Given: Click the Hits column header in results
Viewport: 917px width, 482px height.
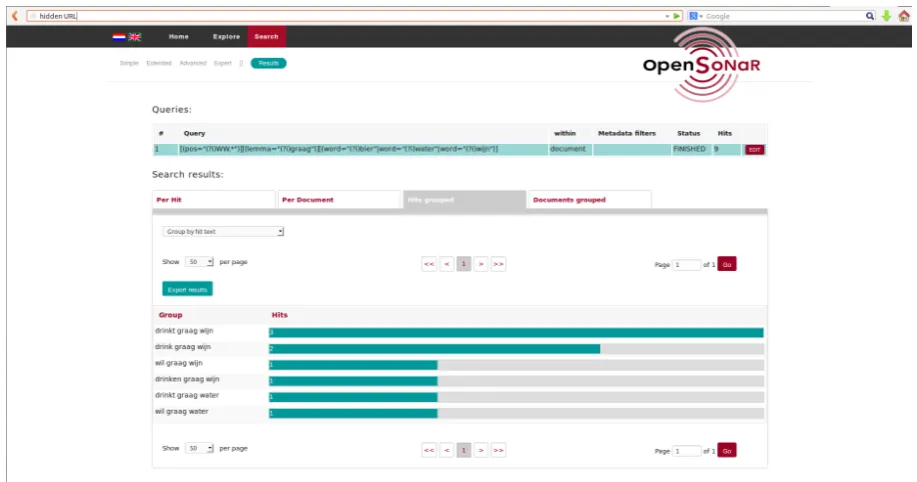Looking at the screenshot, I should 280,315.
